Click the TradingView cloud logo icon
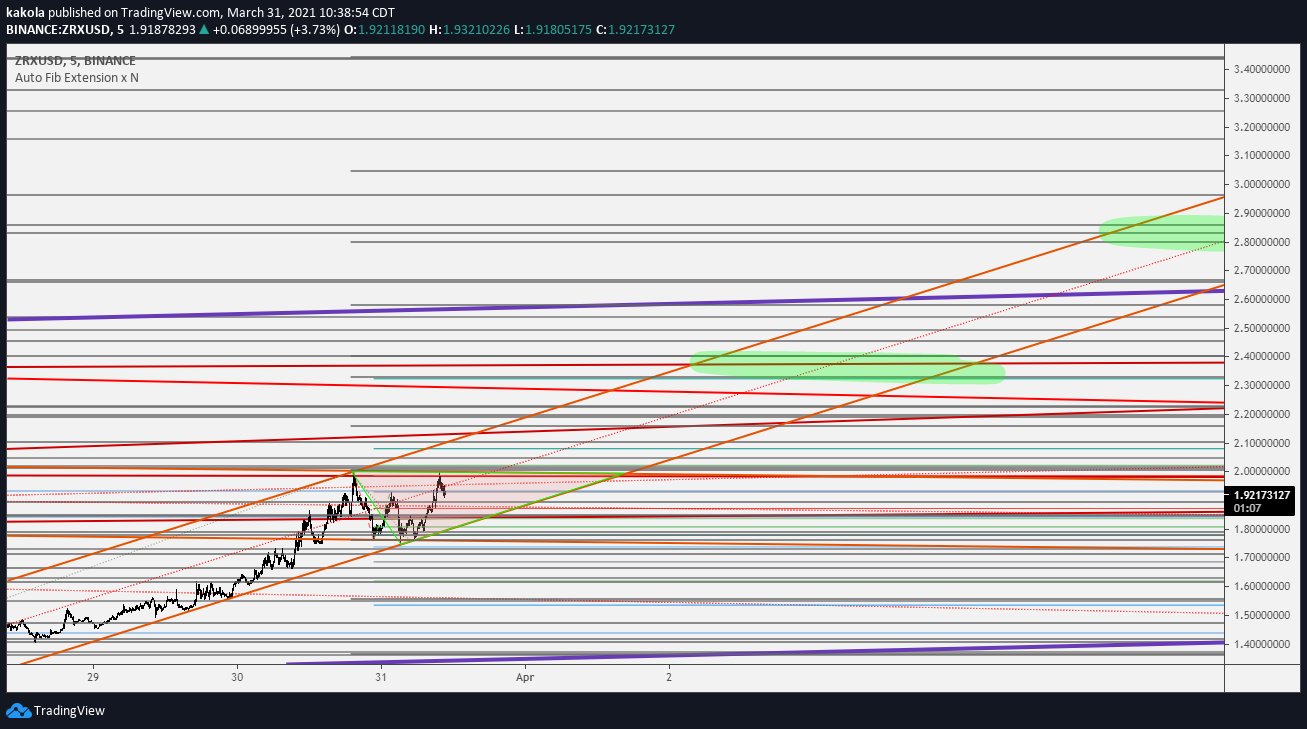1307x729 pixels. point(18,711)
